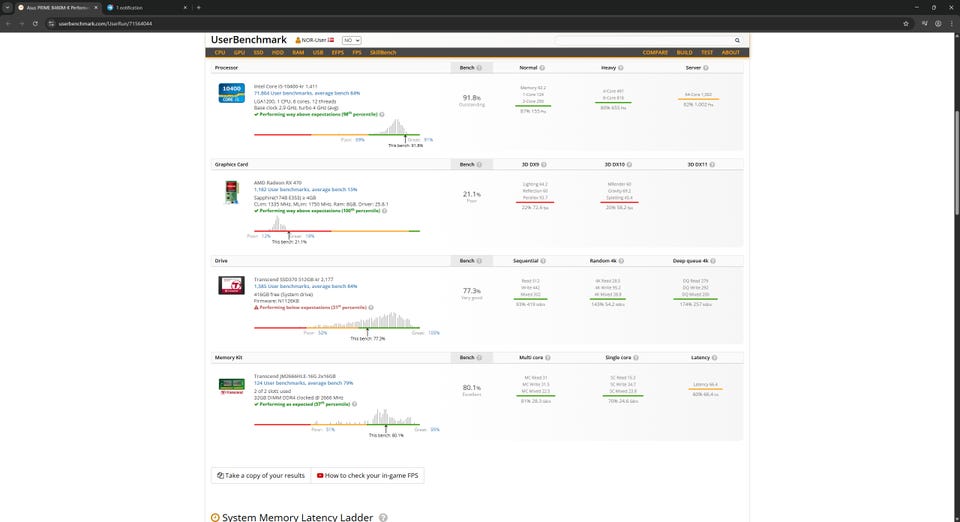Viewport: 960px width, 522px height.
Task: Click the processor Bench column header
Action: pos(470,68)
